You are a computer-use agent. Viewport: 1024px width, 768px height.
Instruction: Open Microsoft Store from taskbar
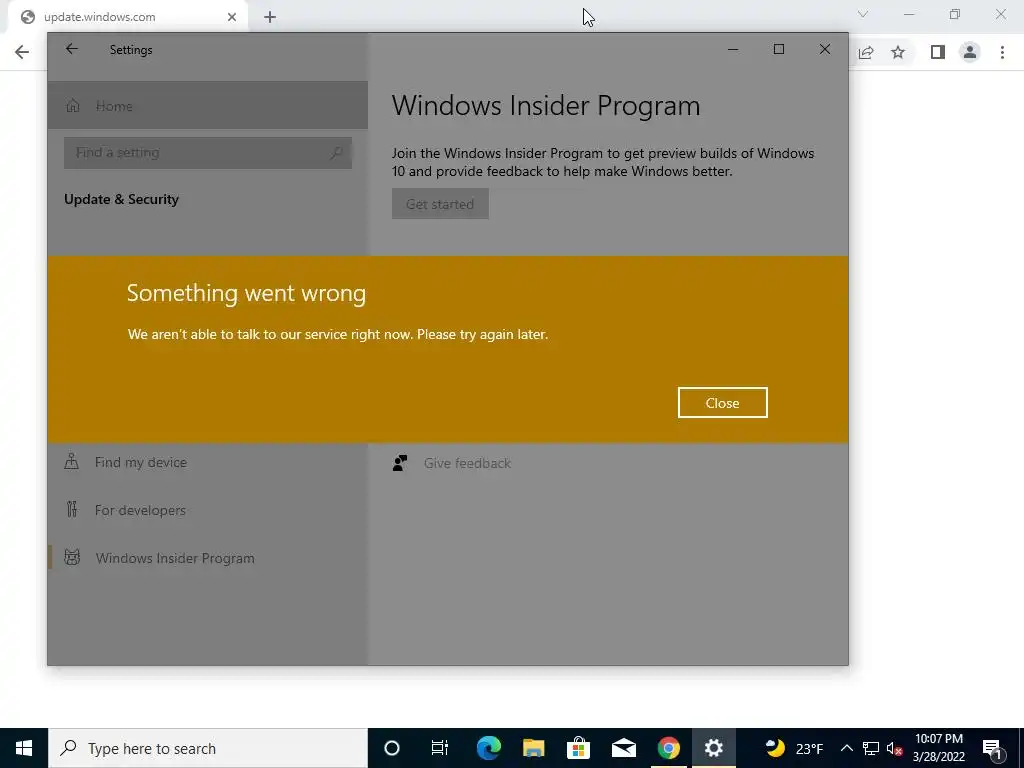click(x=579, y=748)
